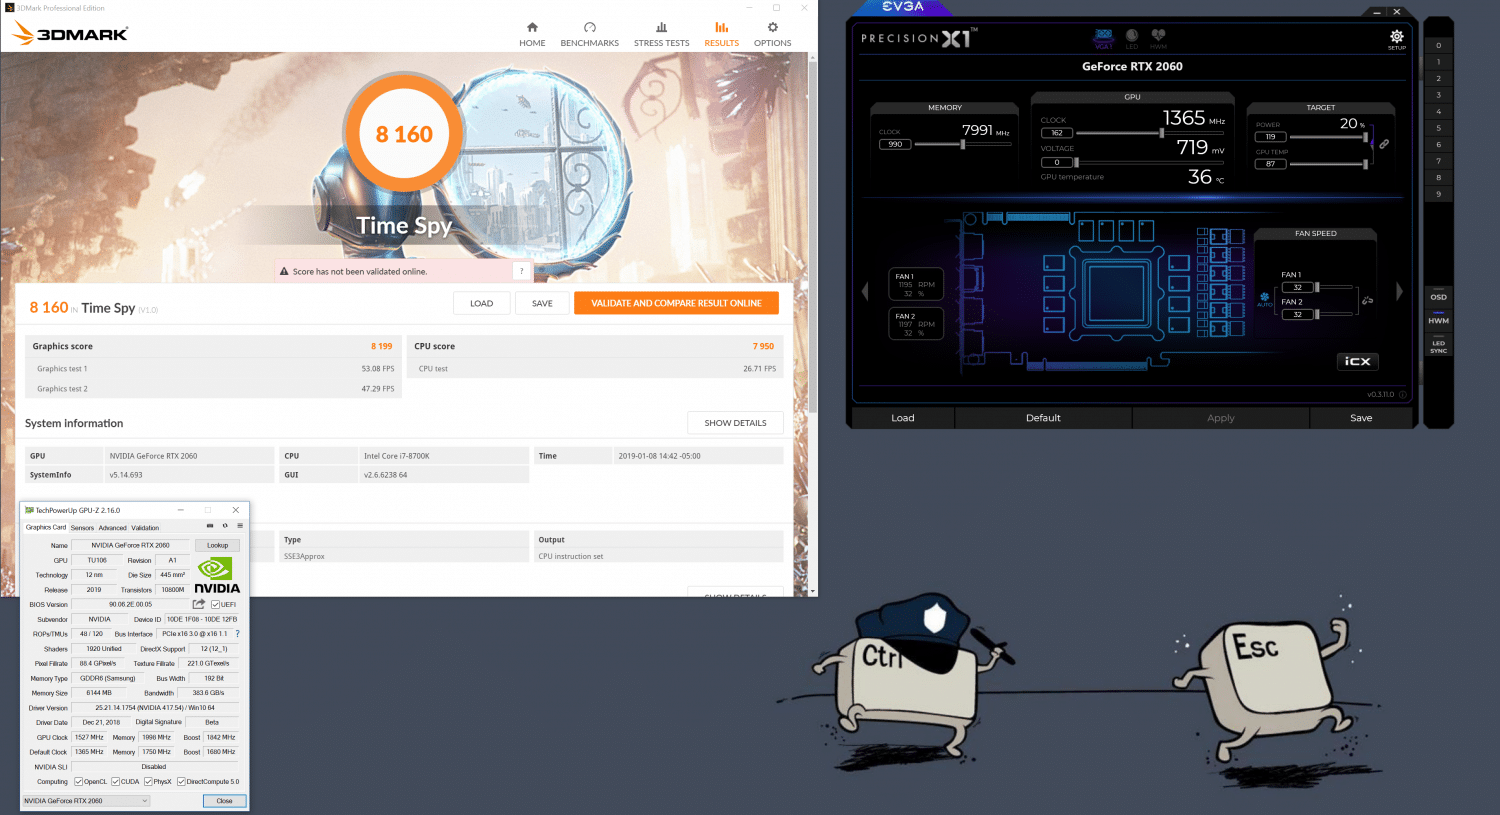1500x815 pixels.
Task: Click the power target slider handle
Action: pos(1365,137)
